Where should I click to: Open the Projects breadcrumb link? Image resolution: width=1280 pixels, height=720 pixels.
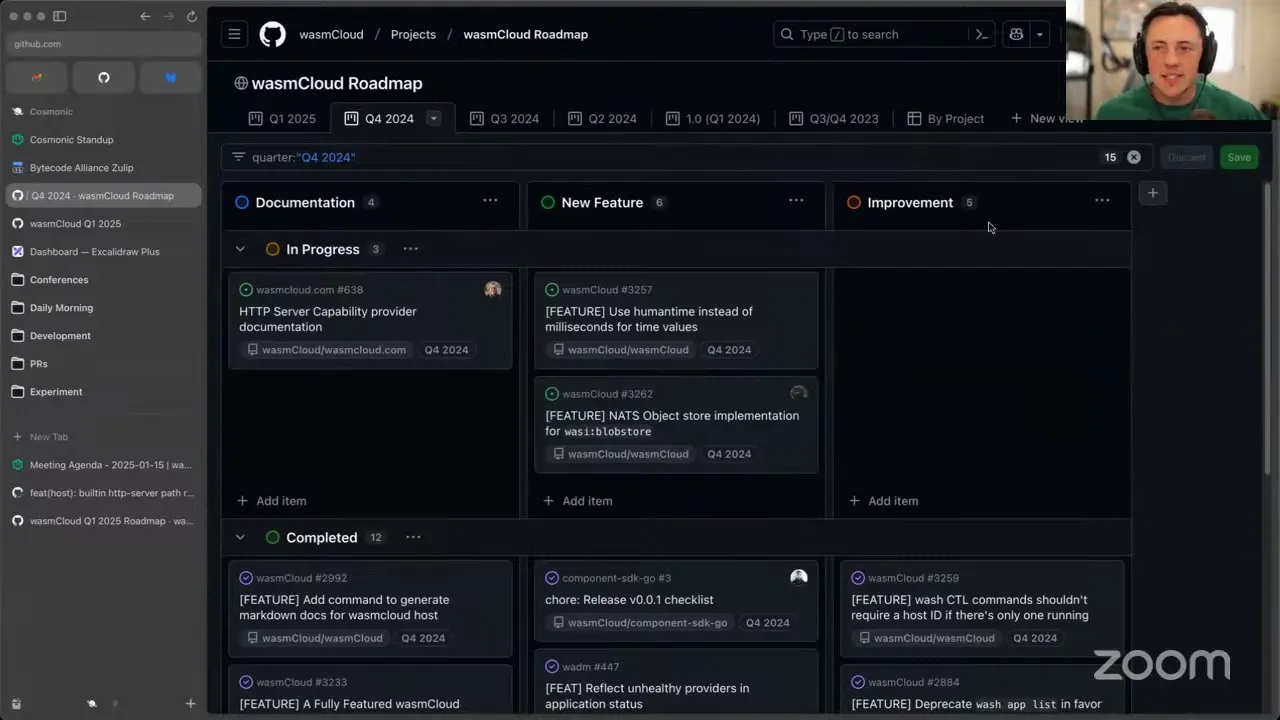coord(413,34)
